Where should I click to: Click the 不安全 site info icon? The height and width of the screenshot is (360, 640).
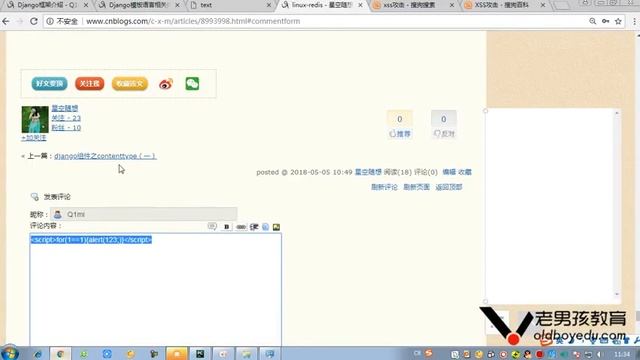50,21
